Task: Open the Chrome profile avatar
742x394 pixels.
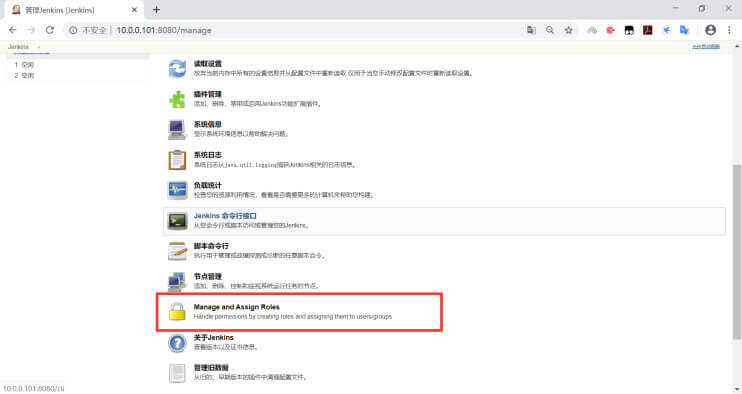Action: point(710,30)
